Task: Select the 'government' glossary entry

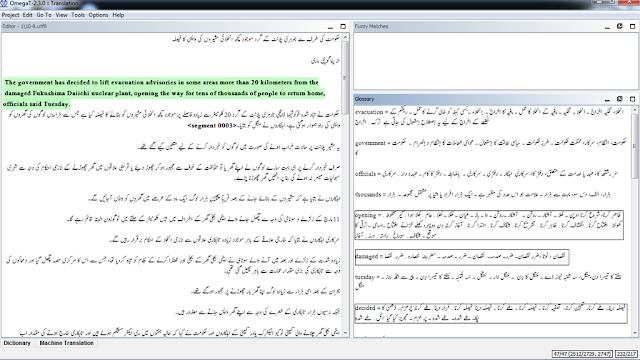Action: (x=490, y=148)
